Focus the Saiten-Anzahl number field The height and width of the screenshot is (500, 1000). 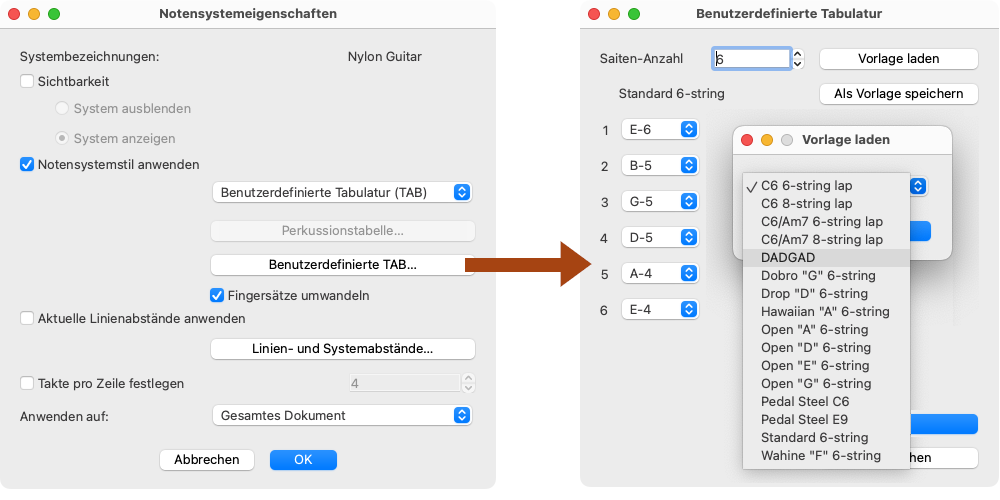(751, 59)
